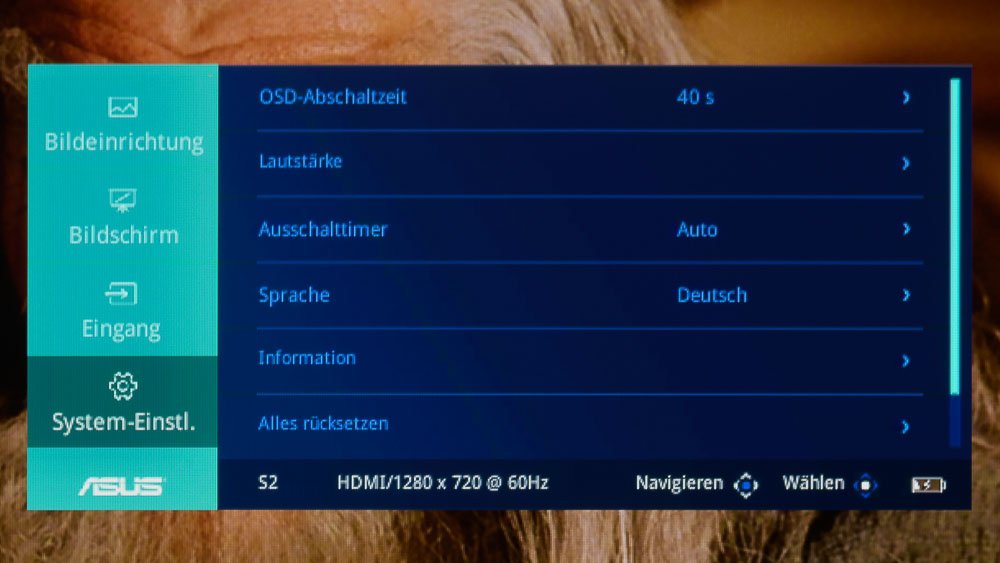Open the Bildschirm menu label

124,235
